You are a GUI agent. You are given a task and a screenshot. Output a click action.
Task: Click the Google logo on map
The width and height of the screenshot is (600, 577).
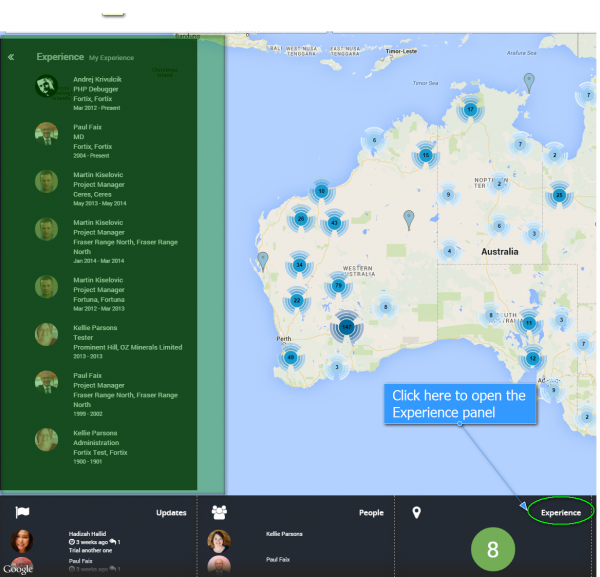point(18,568)
